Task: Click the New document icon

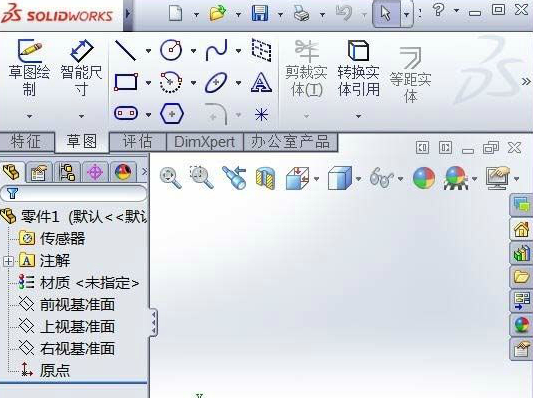Action: pos(175,14)
